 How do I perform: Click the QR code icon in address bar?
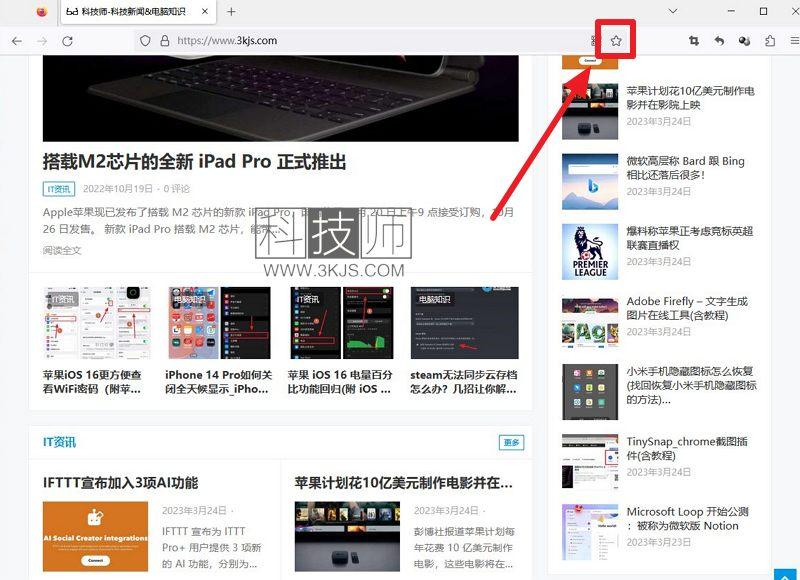pyautogui.click(x=593, y=41)
